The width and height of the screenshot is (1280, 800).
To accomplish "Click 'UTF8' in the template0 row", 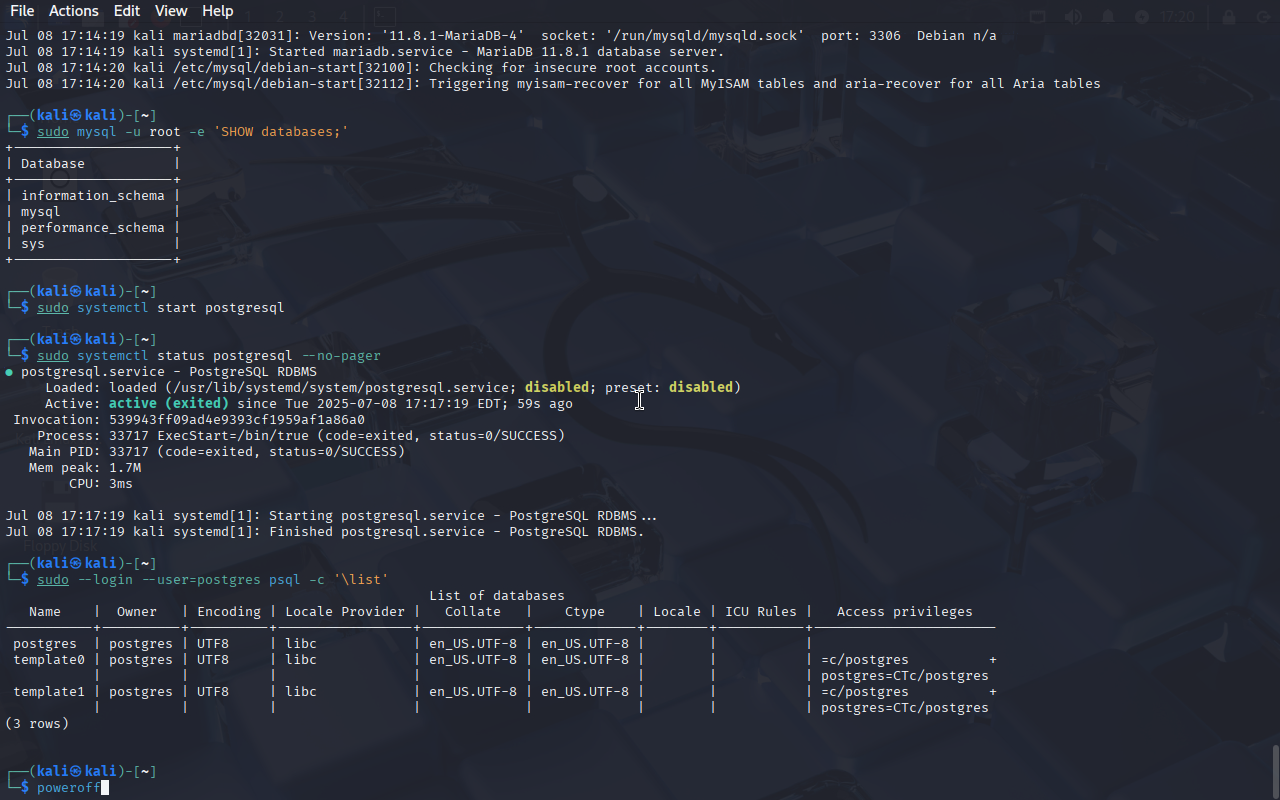I will coord(213,660).
